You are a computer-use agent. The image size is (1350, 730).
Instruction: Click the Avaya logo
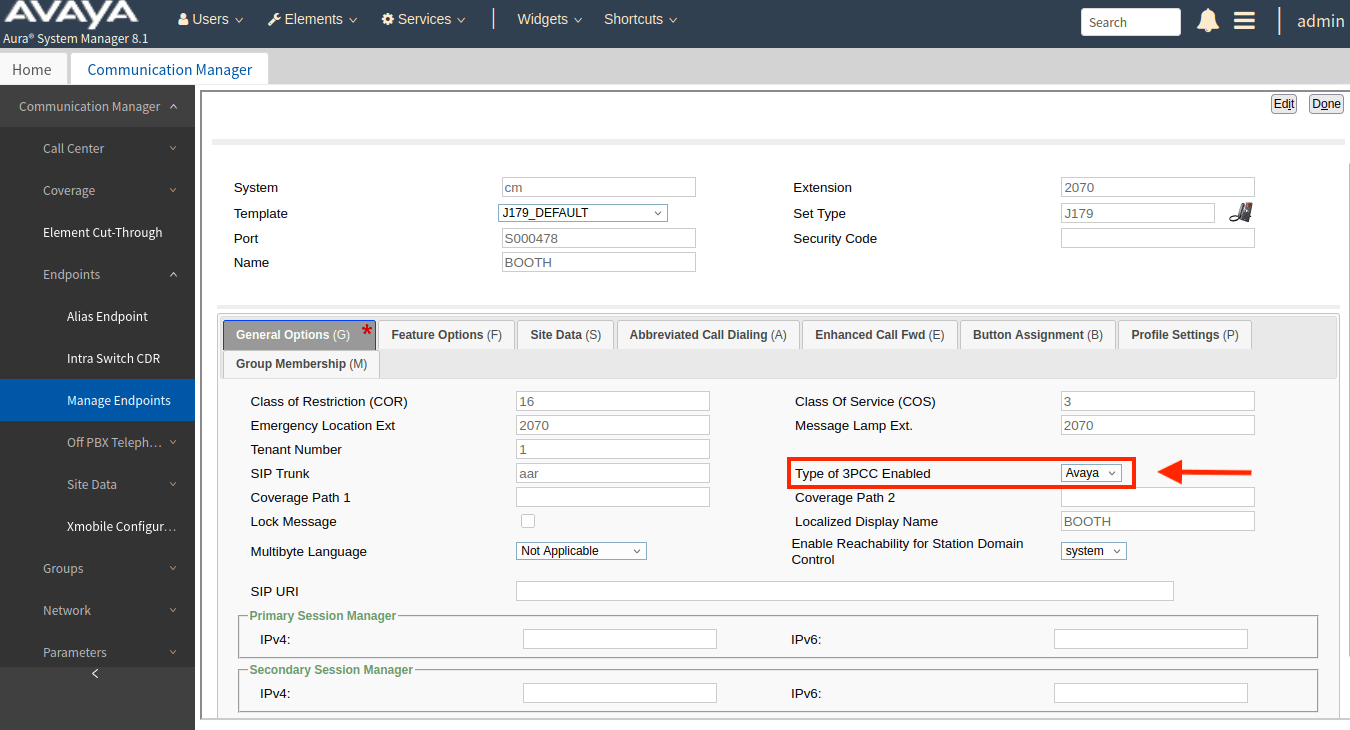pos(70,14)
